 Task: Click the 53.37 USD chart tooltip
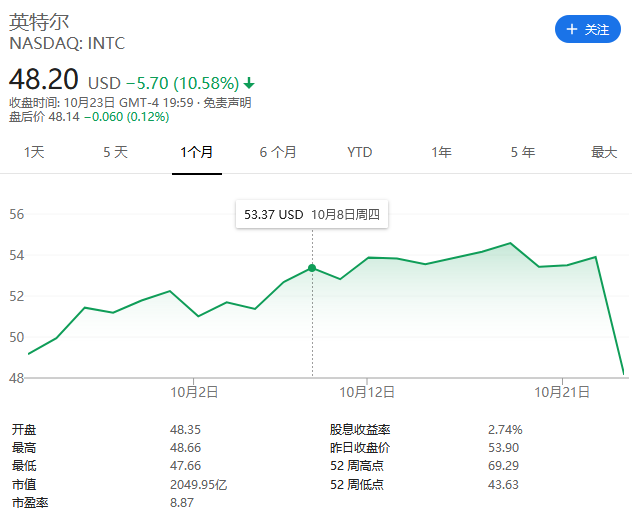pyautogui.click(x=312, y=214)
